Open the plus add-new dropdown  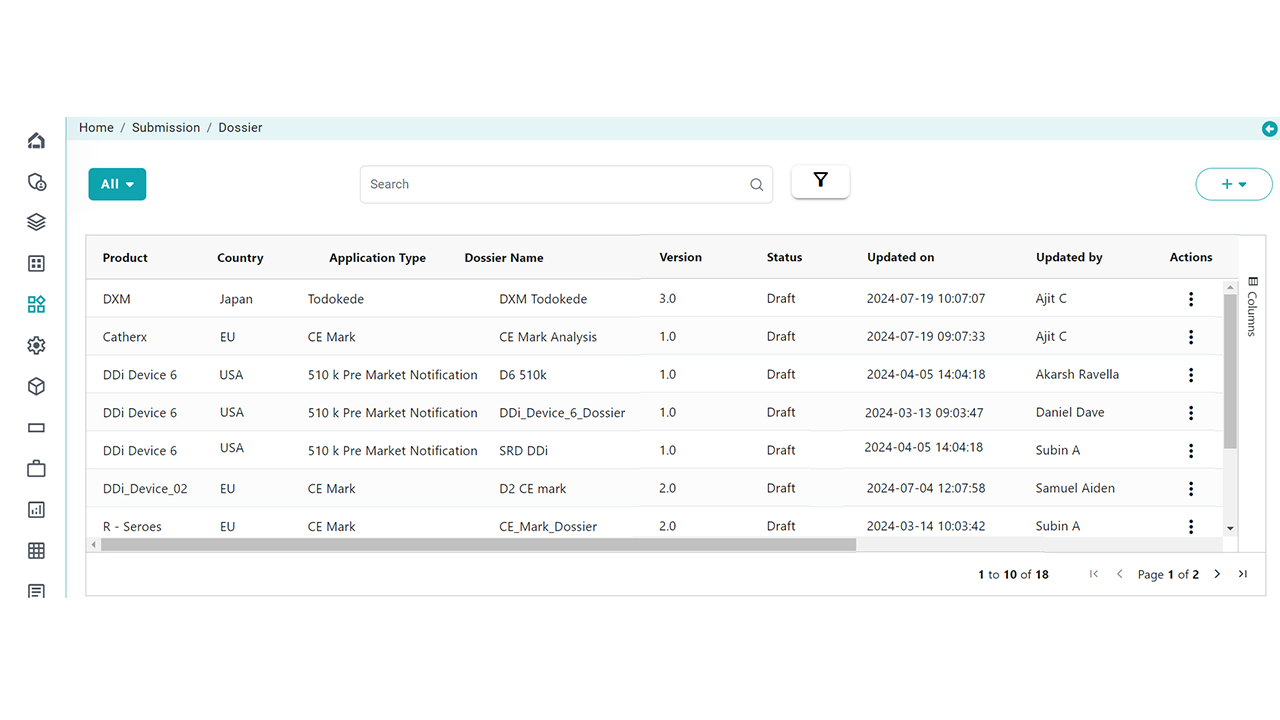coord(1233,184)
